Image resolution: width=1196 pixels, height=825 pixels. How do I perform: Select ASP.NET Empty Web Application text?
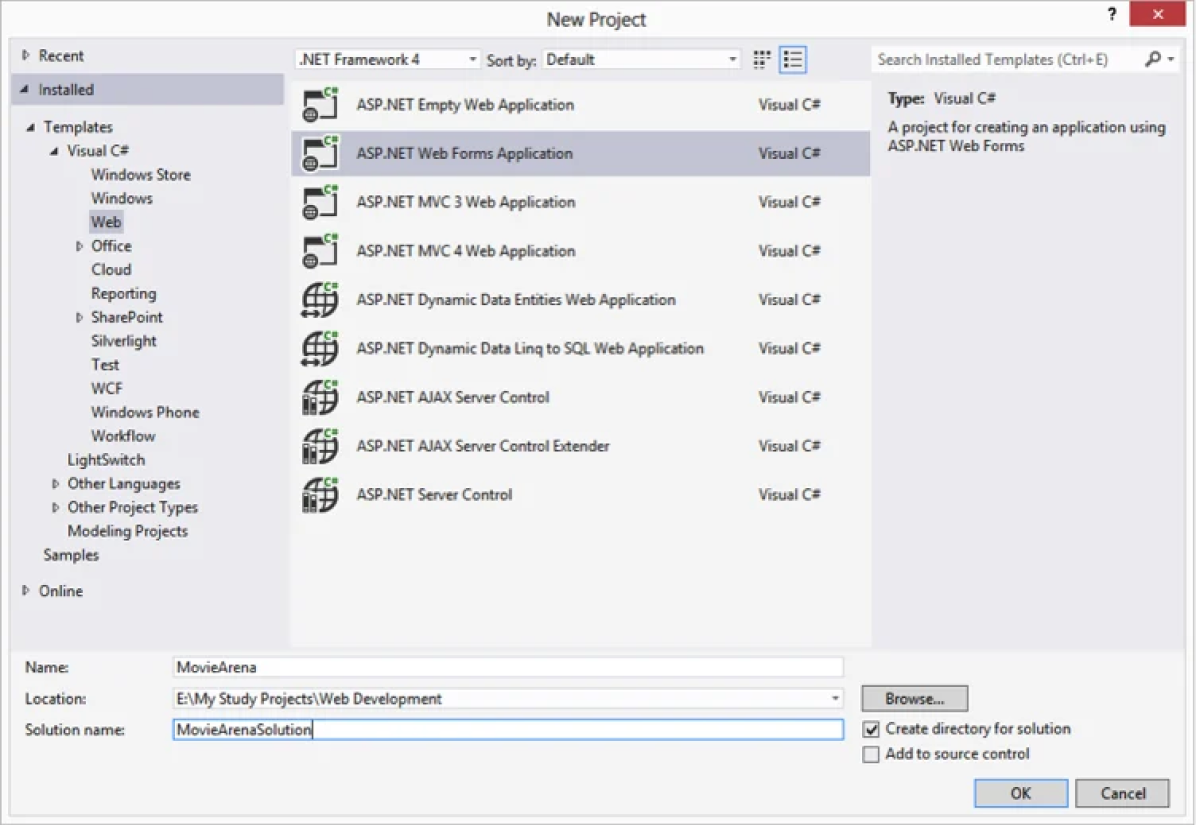pos(465,104)
